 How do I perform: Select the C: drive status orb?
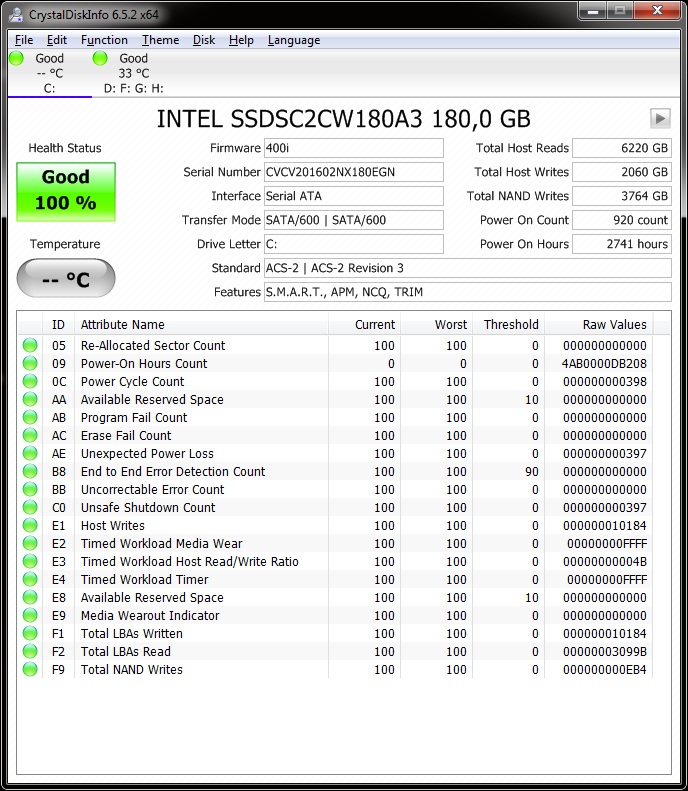pyautogui.click(x=16, y=59)
